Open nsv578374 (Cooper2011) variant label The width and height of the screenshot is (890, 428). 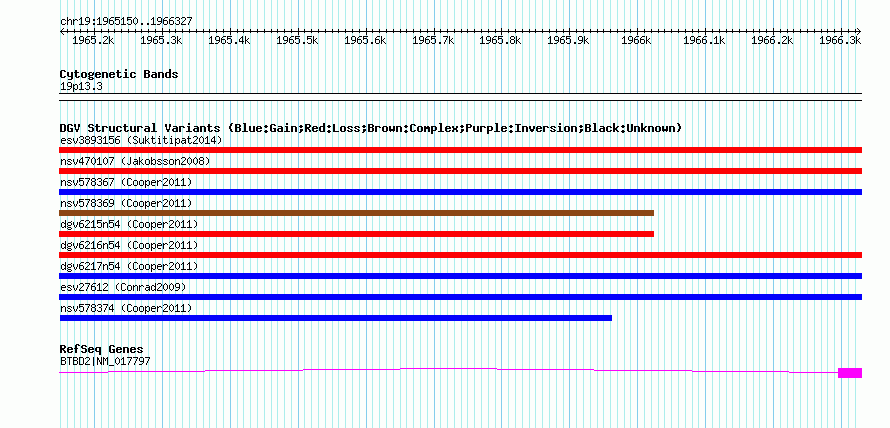[126, 308]
